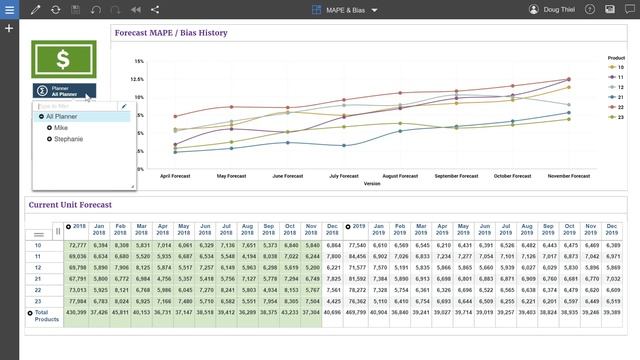Viewport: 640px width, 360px height.
Task: Click the sheet grid icon beside MAPE & Bias
Action: point(316,10)
